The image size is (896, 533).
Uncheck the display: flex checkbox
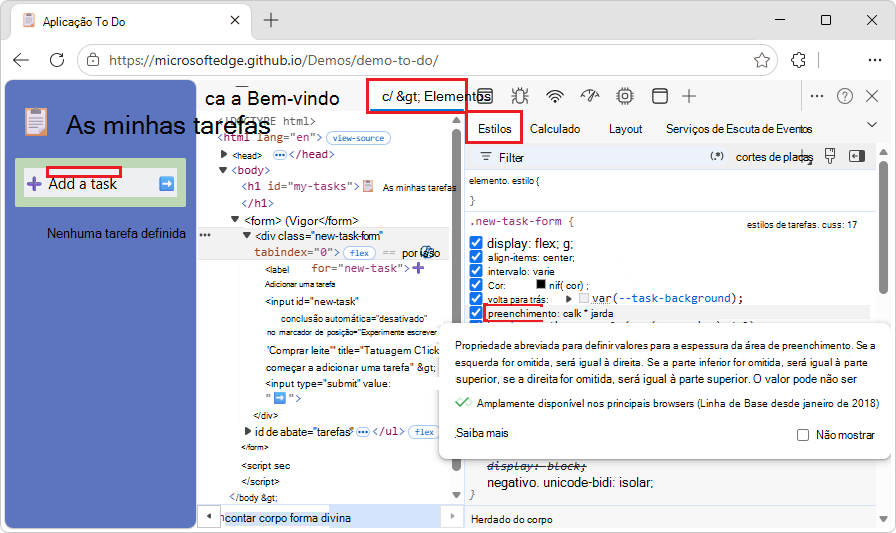click(476, 243)
